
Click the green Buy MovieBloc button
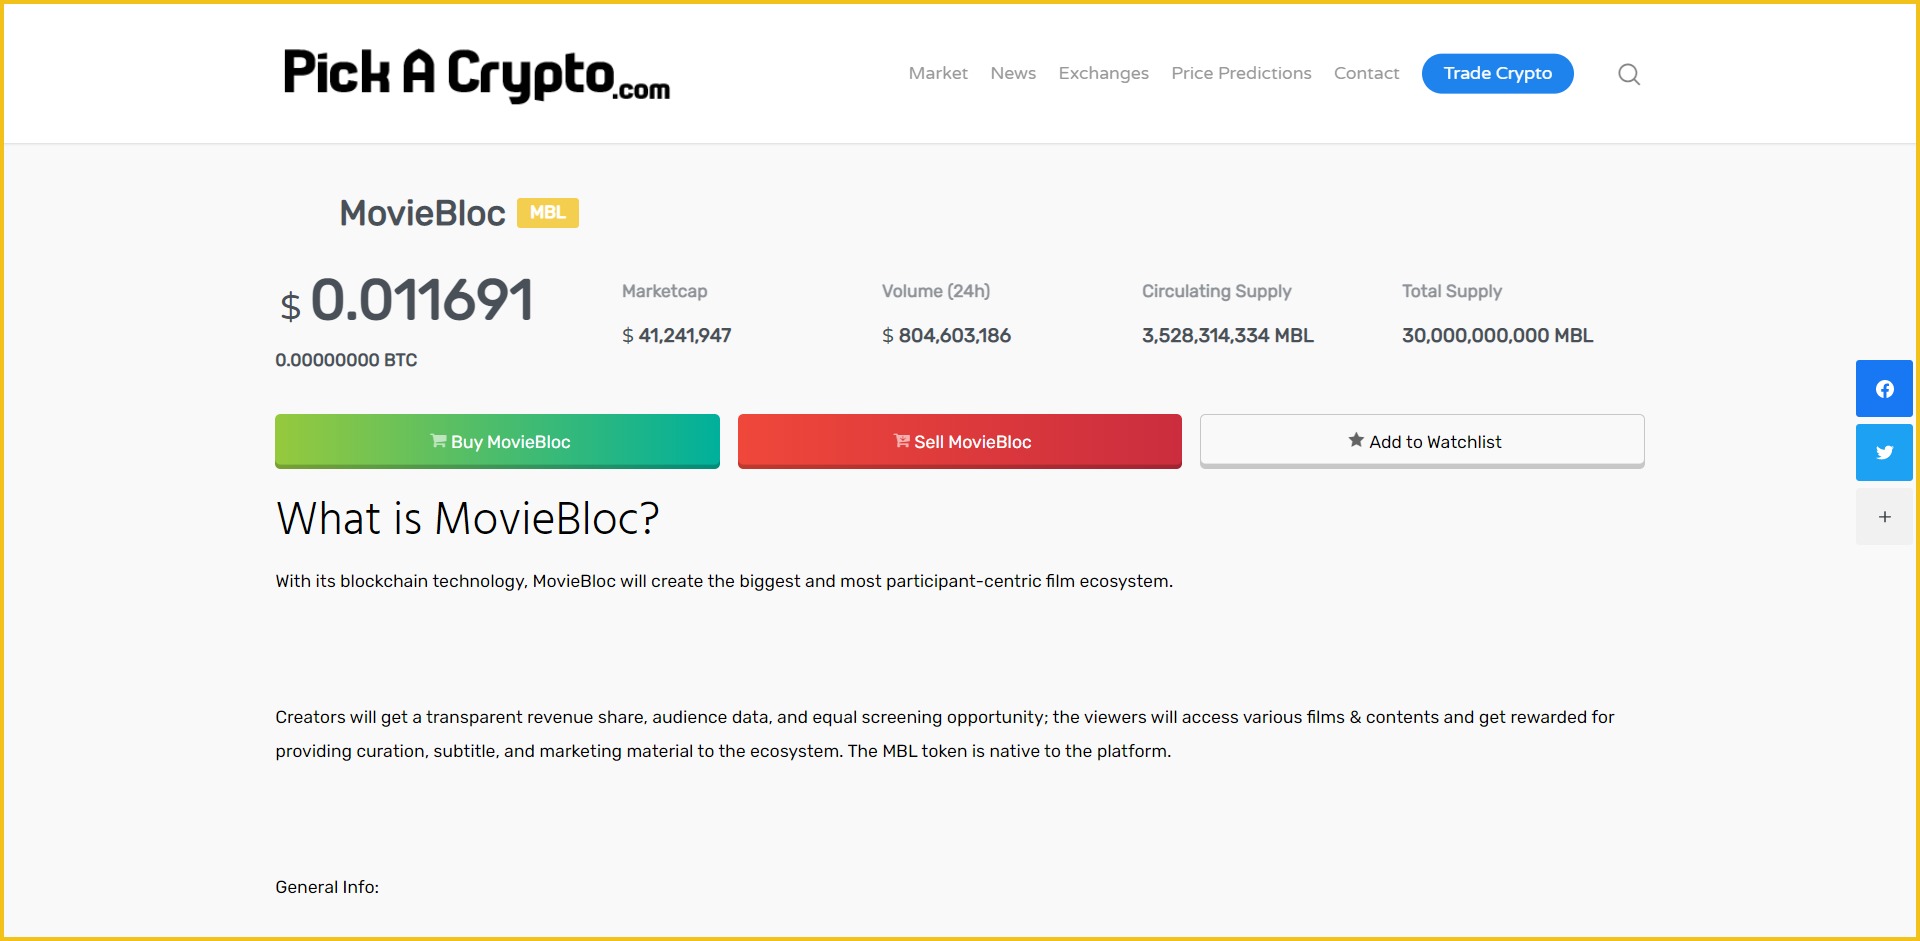click(497, 441)
